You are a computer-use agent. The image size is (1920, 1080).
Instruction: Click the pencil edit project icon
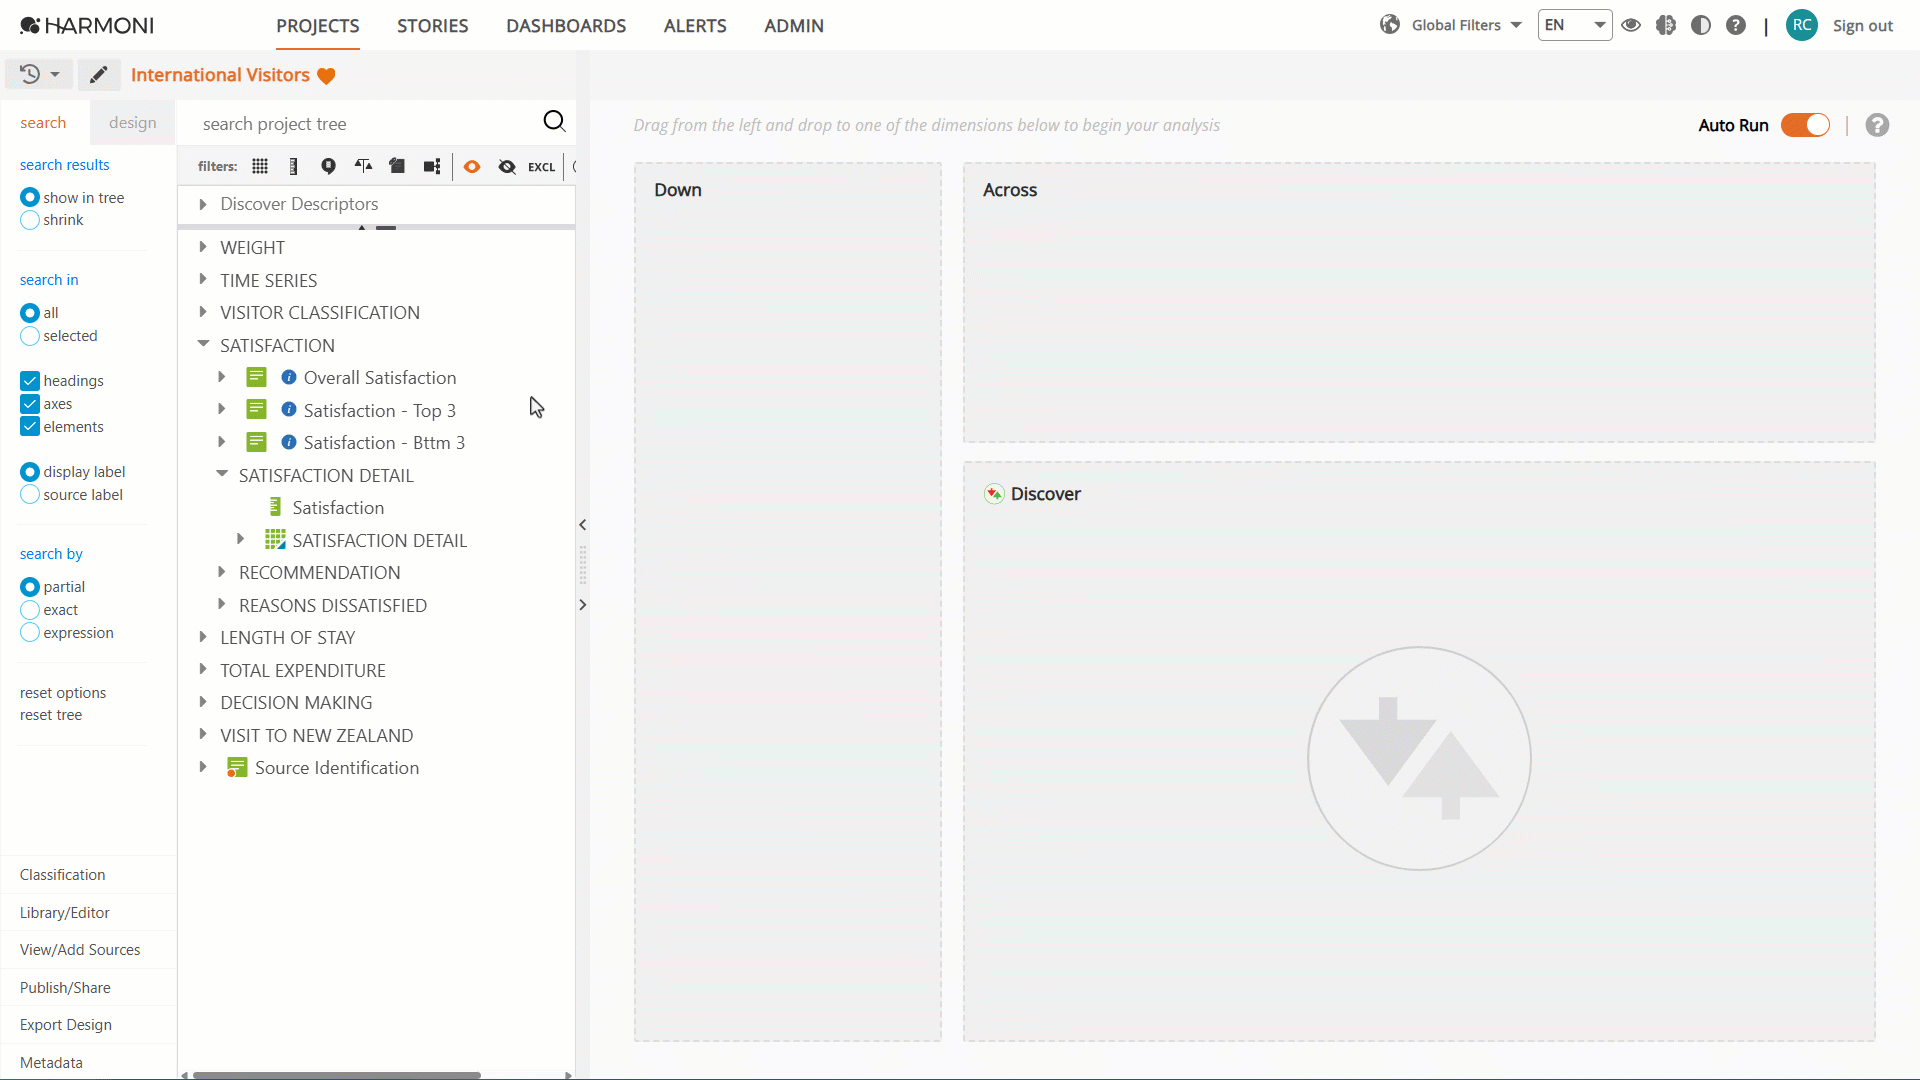[x=98, y=75]
